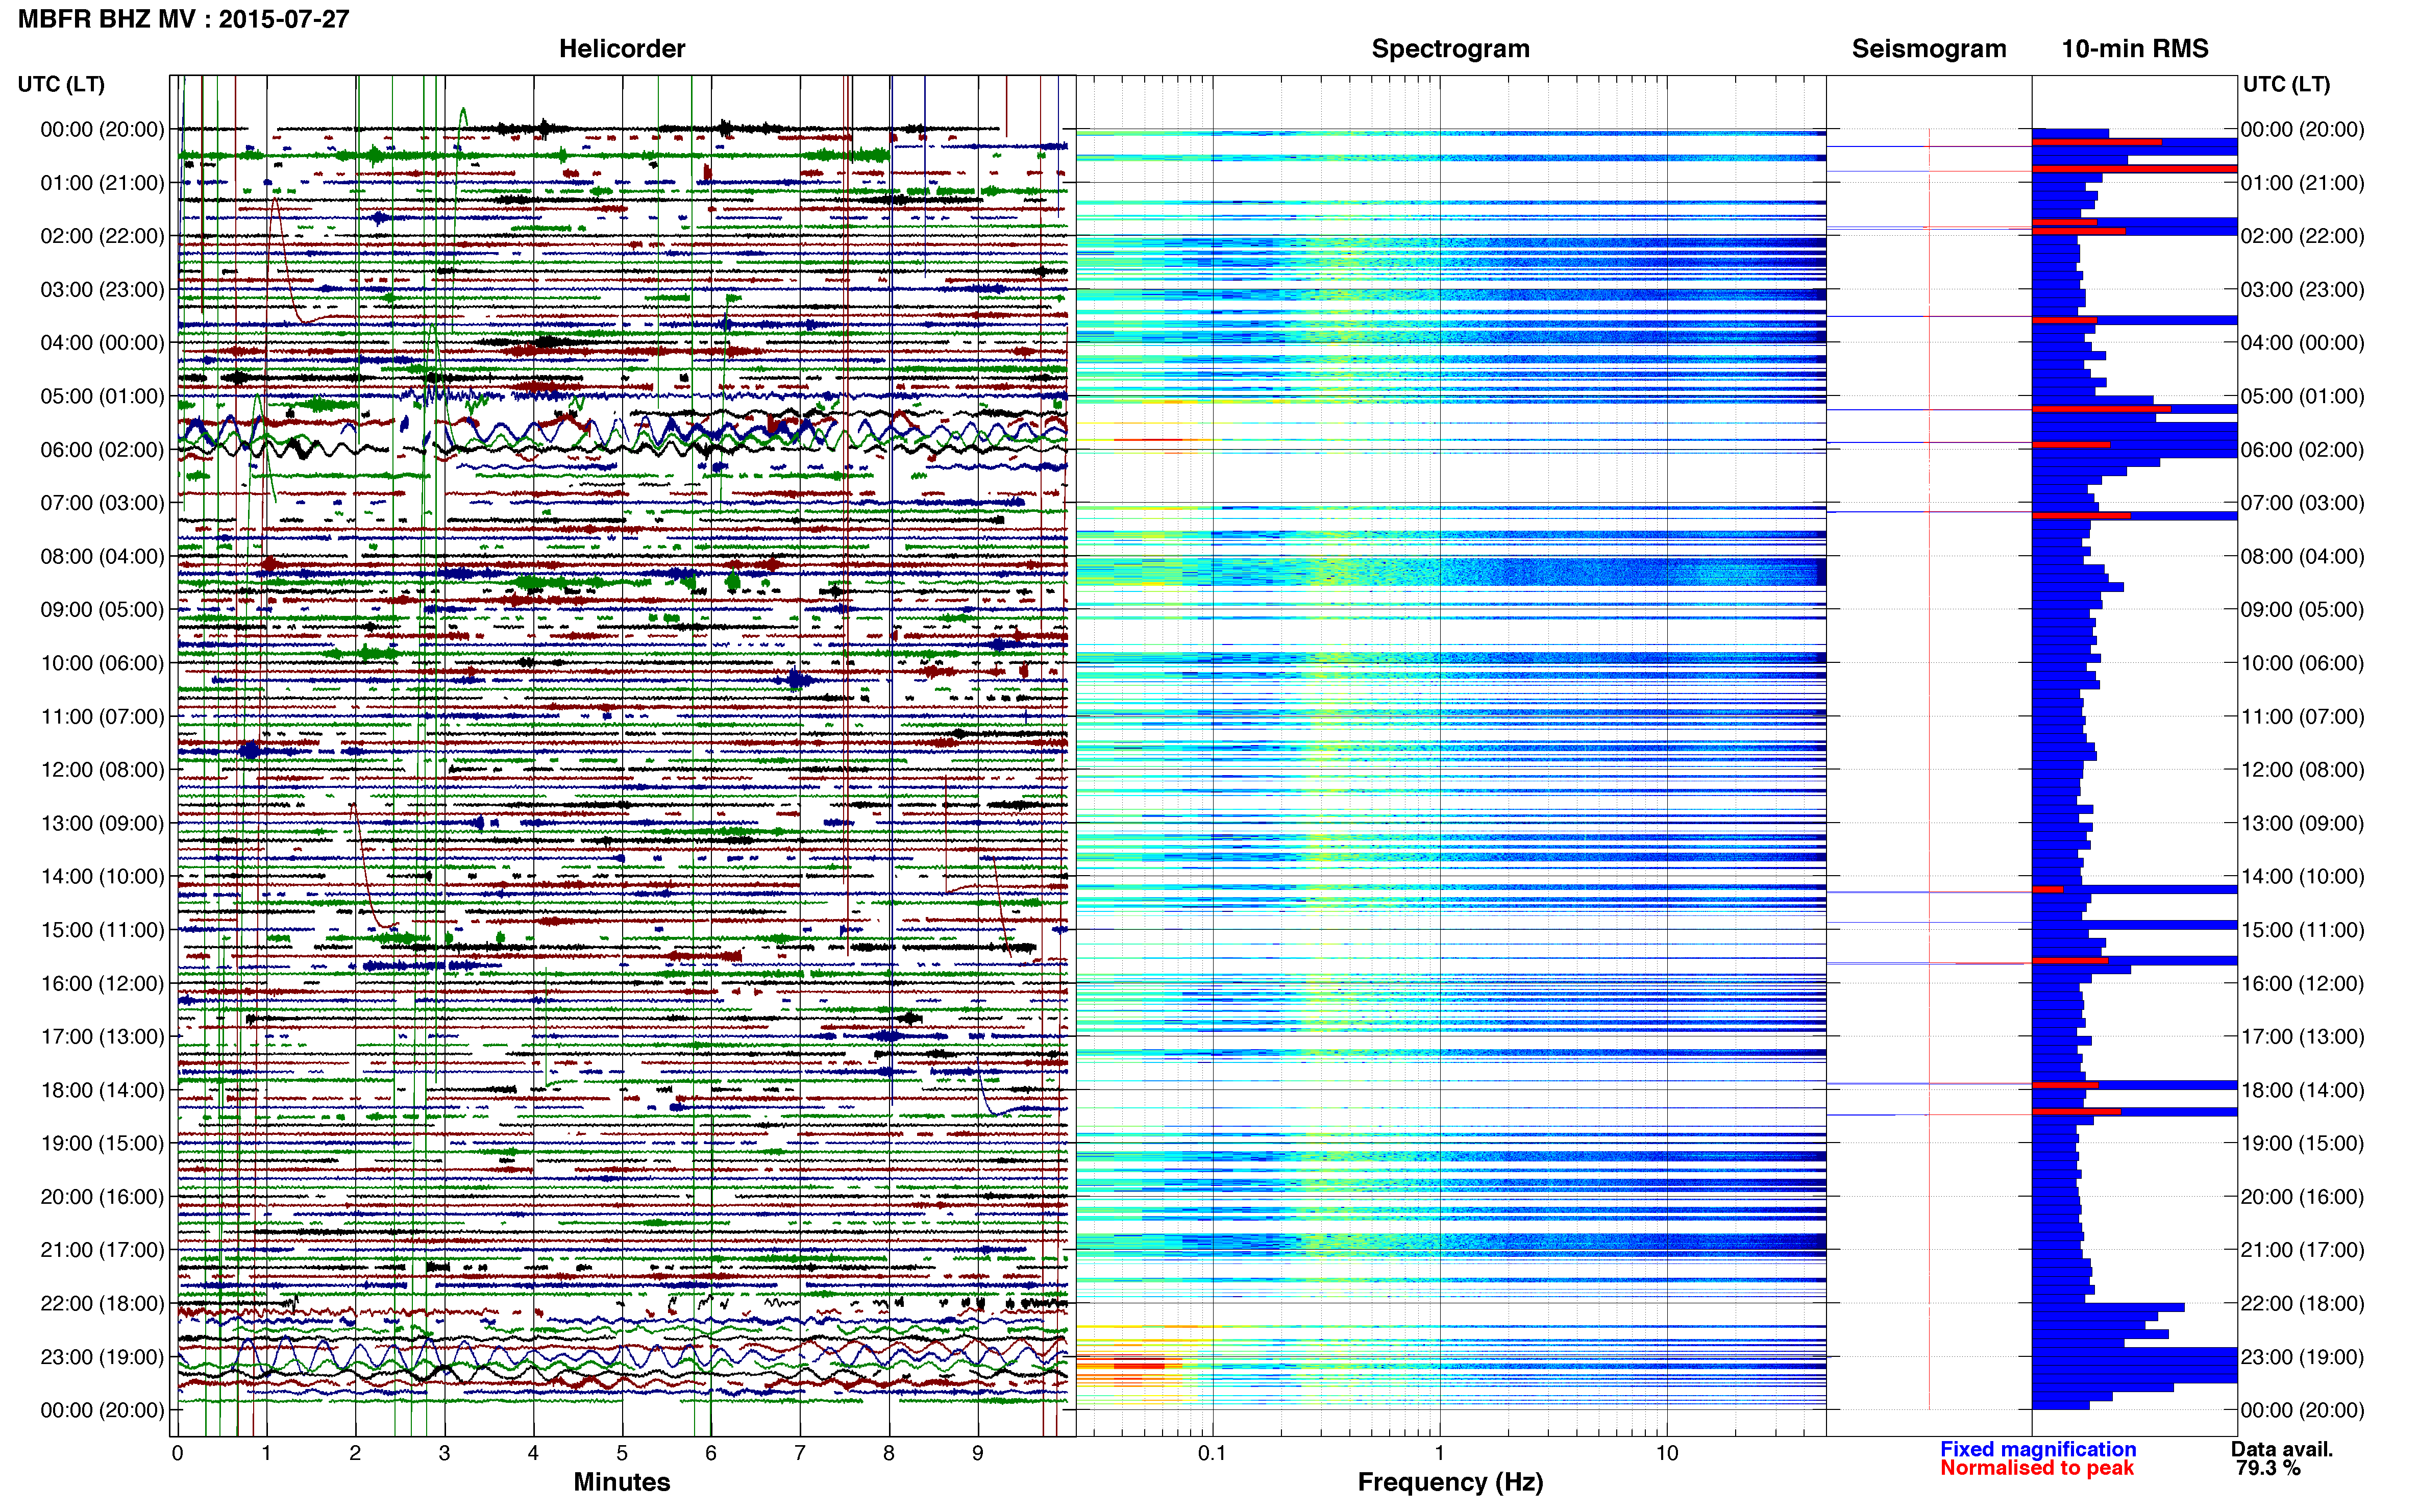The width and height of the screenshot is (2419, 1512).
Task: Click the 1 Hz tick label under spectrogram
Action: click(1439, 1453)
